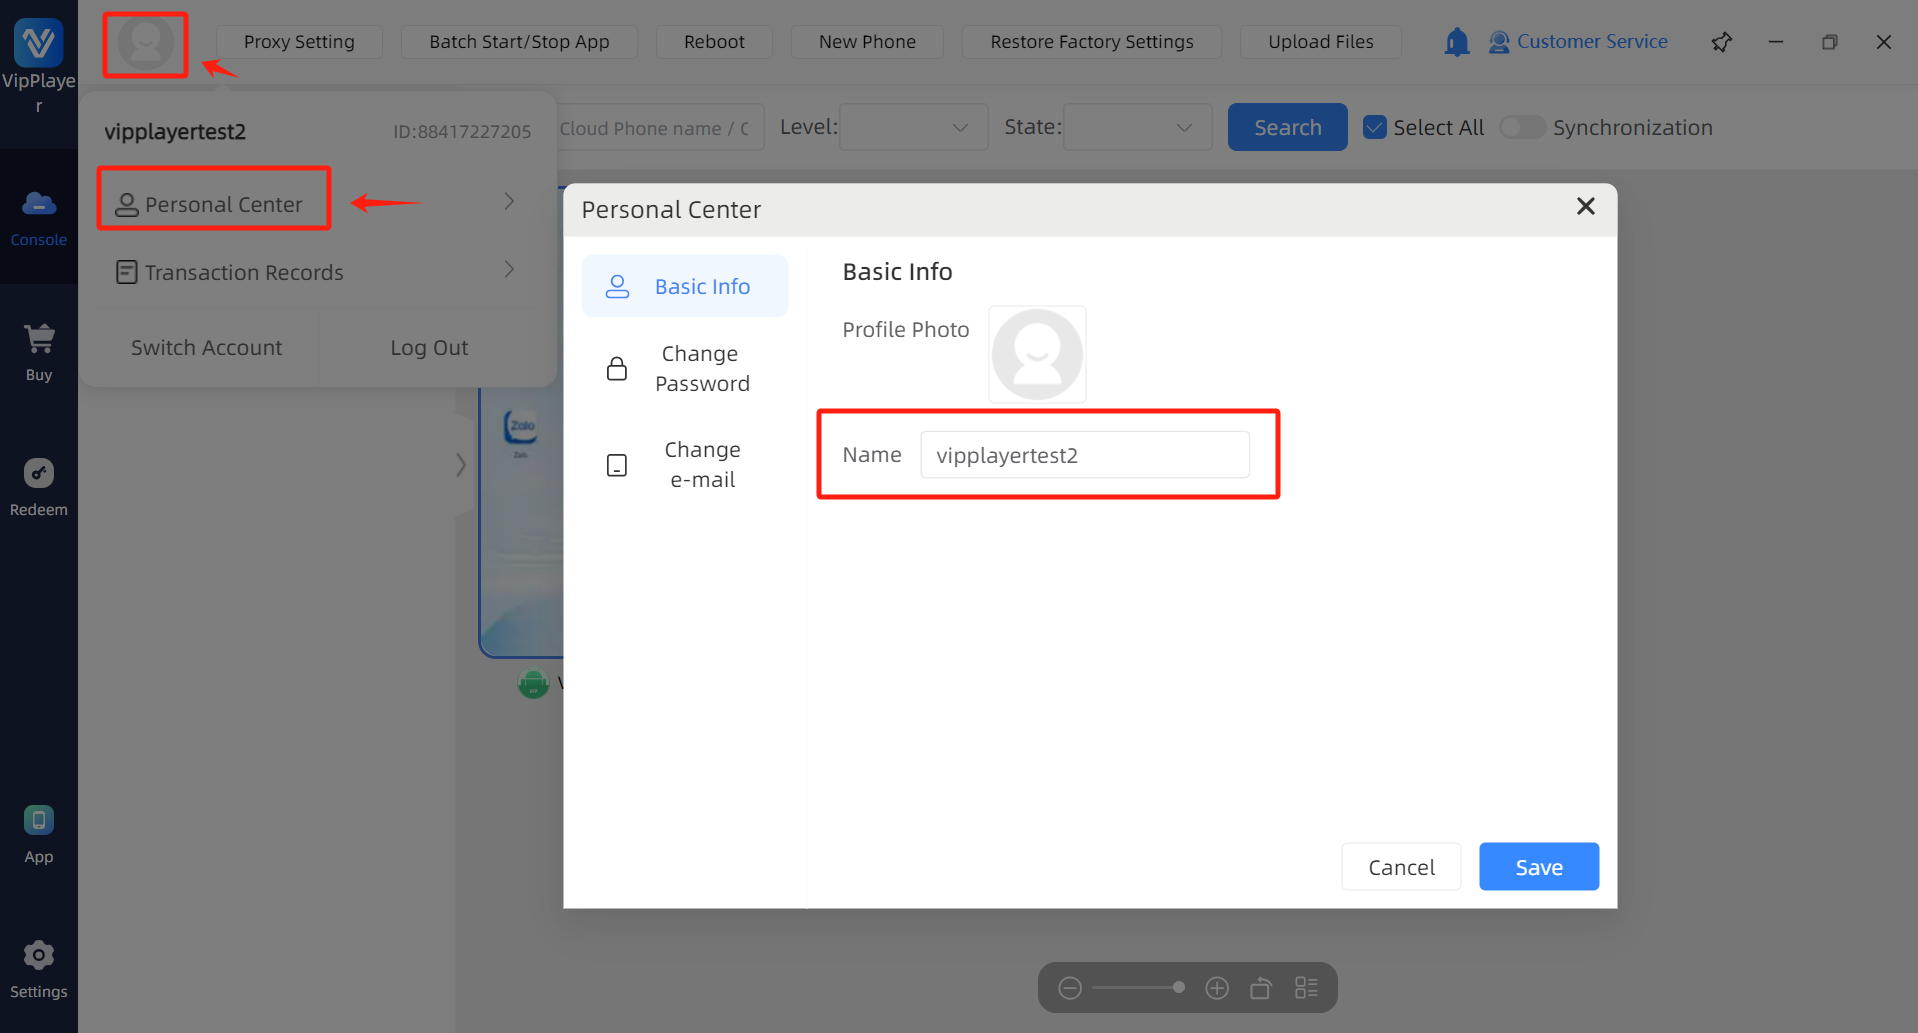1918x1033 pixels.
Task: Click the Save button
Action: (1538, 867)
